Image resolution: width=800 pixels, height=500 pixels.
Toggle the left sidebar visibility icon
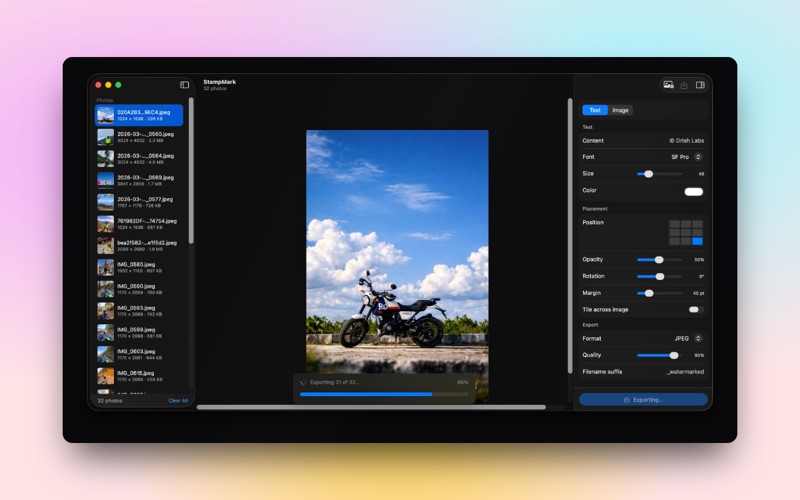coord(184,85)
